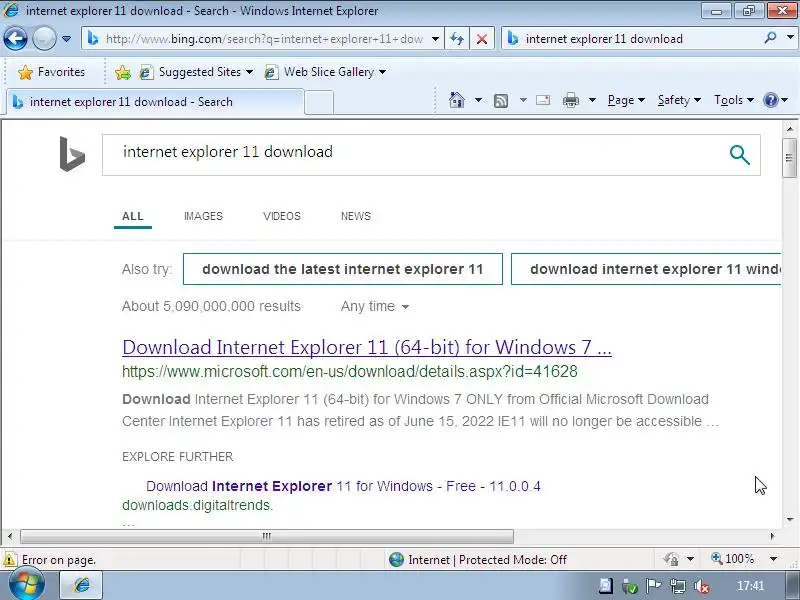Click 'download the latest internet explorer 11' suggestion
The width and height of the screenshot is (800, 600).
coord(343,269)
